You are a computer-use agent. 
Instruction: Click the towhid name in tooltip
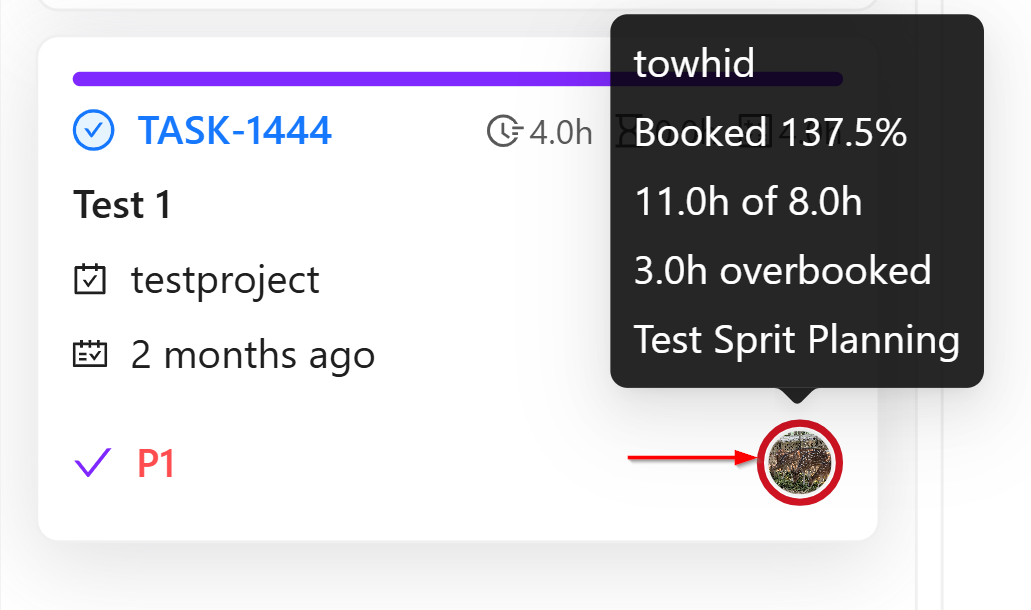tap(694, 64)
